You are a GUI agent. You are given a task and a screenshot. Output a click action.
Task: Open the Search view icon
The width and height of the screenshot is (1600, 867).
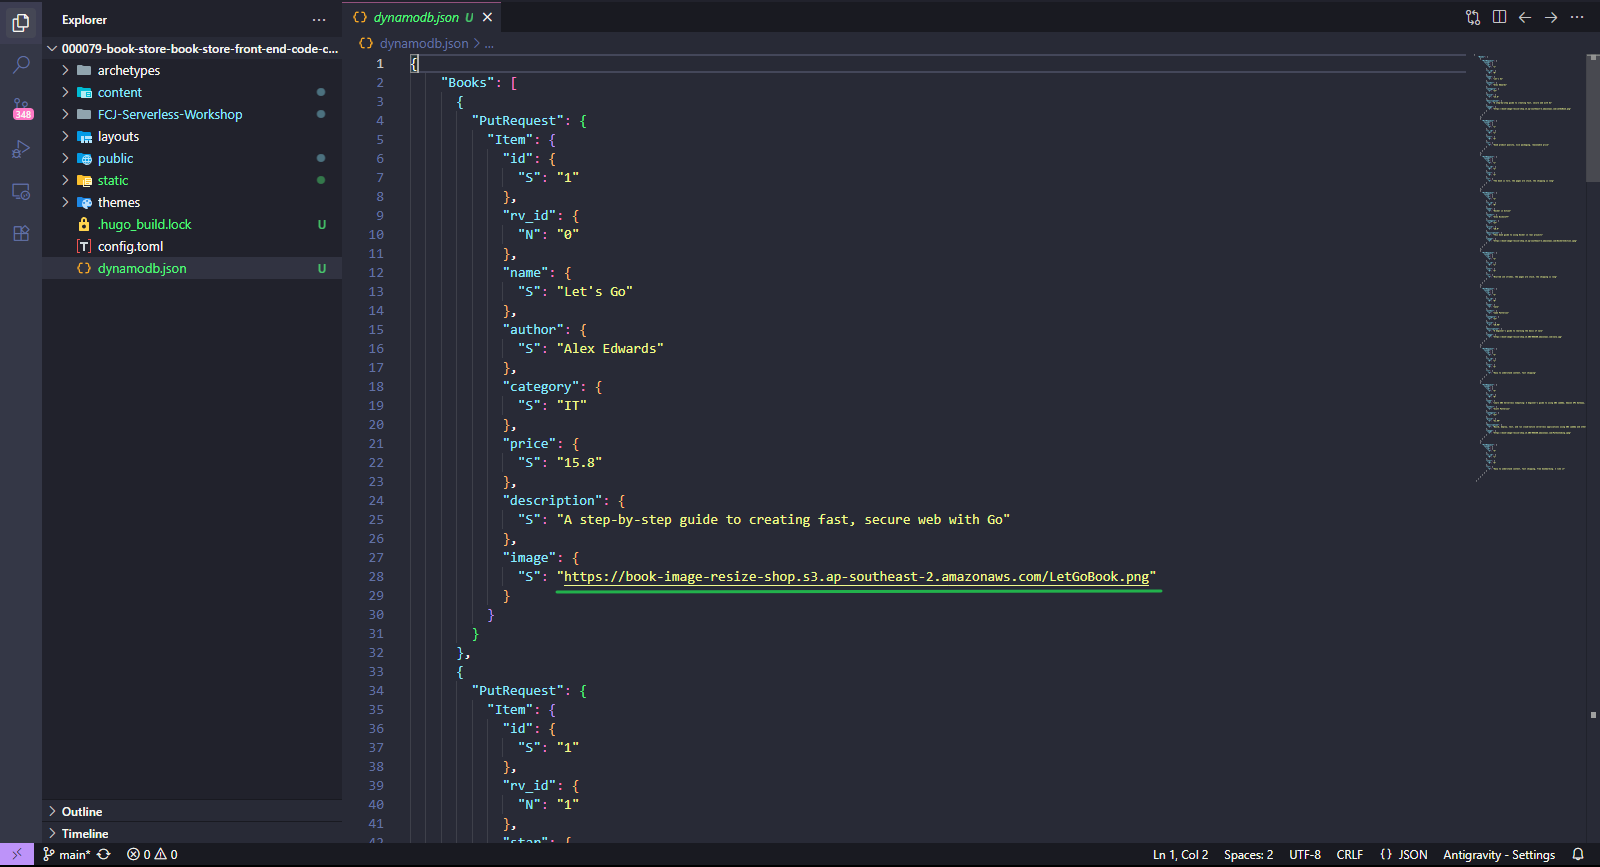click(x=21, y=65)
